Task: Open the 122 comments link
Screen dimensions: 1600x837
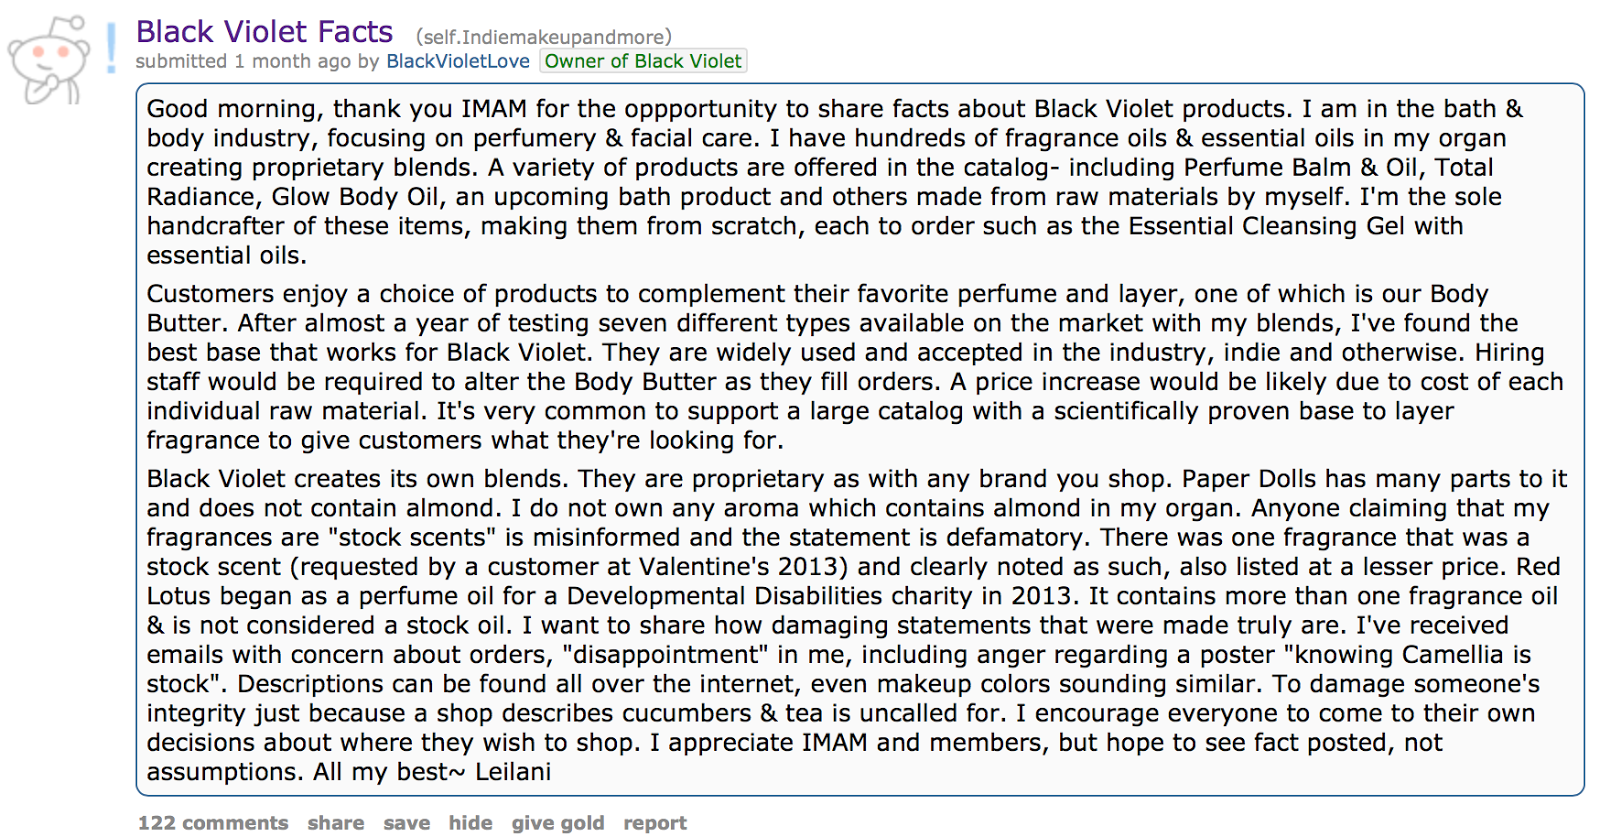Action: (x=213, y=822)
